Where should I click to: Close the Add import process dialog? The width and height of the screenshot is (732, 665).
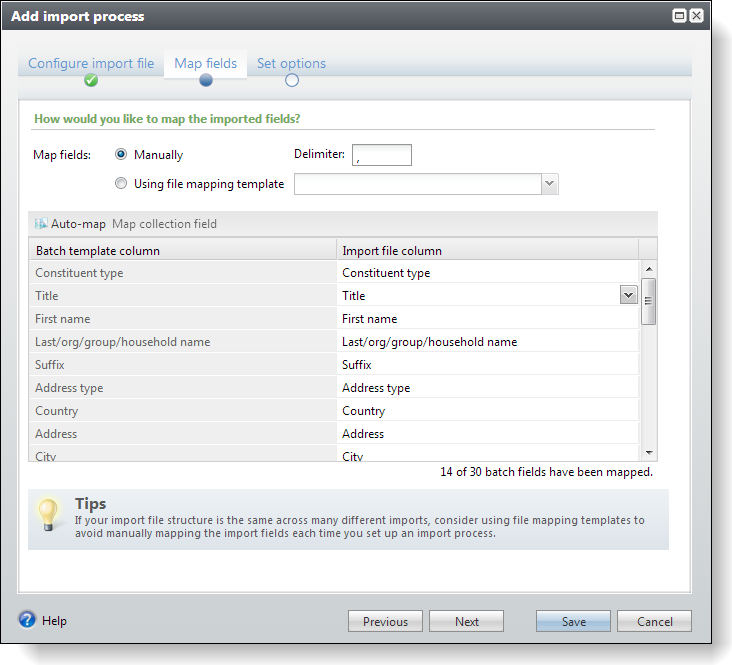[x=696, y=16]
